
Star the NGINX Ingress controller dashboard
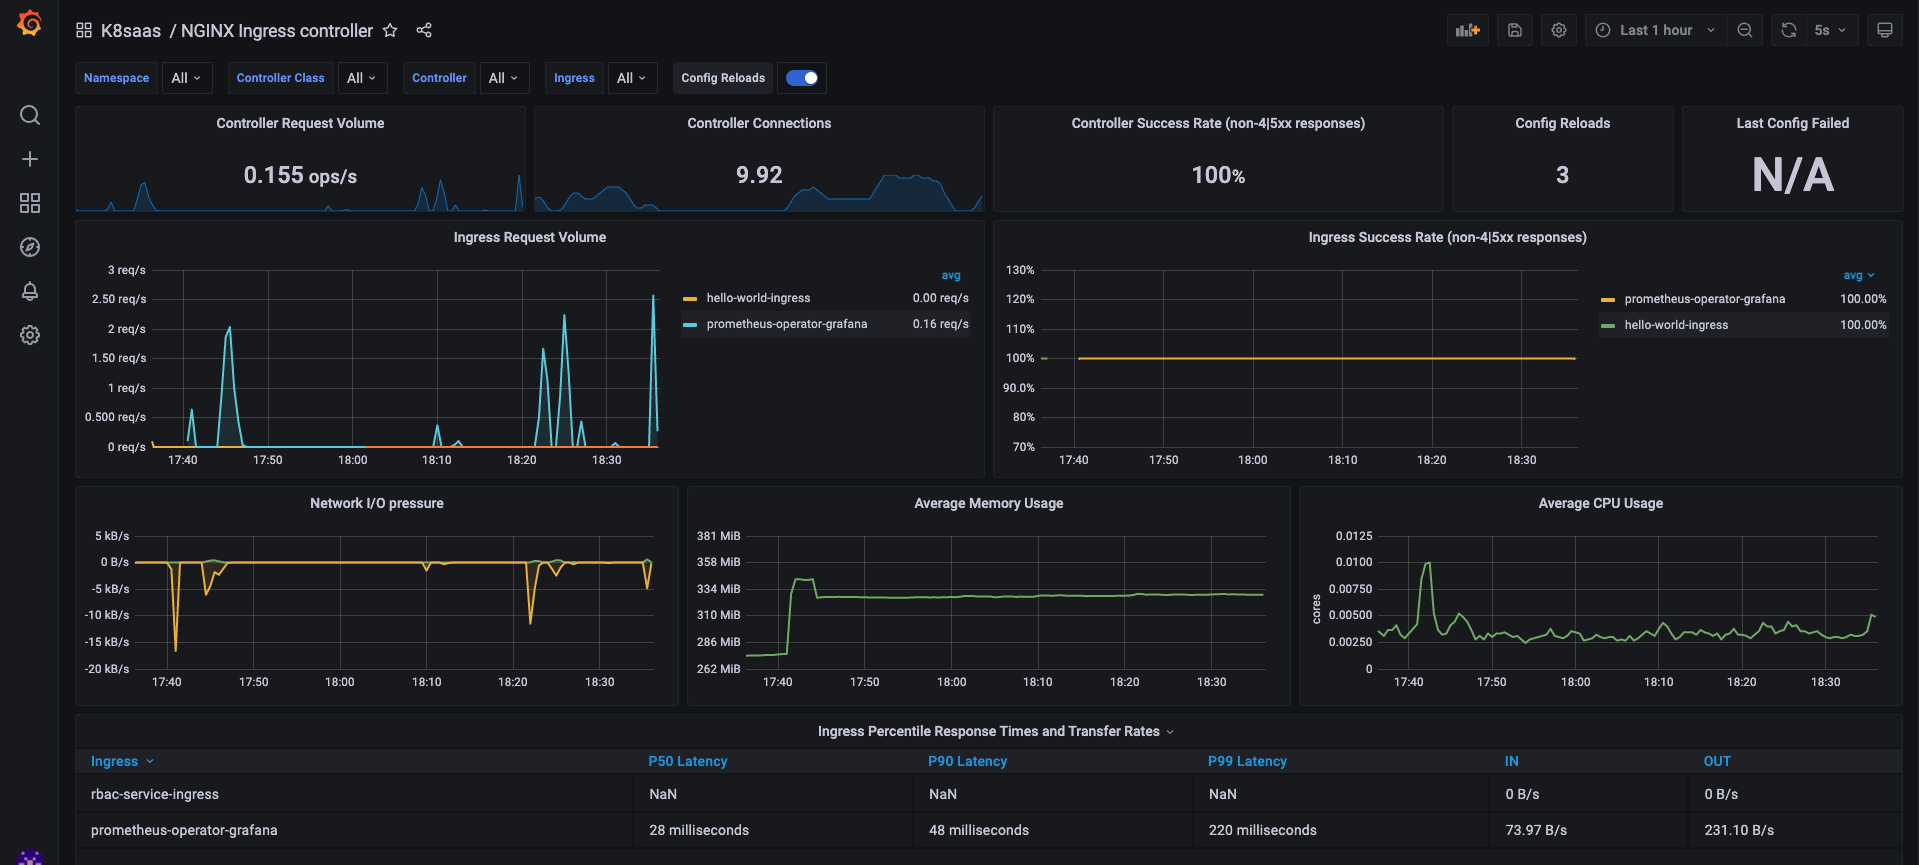coord(390,30)
